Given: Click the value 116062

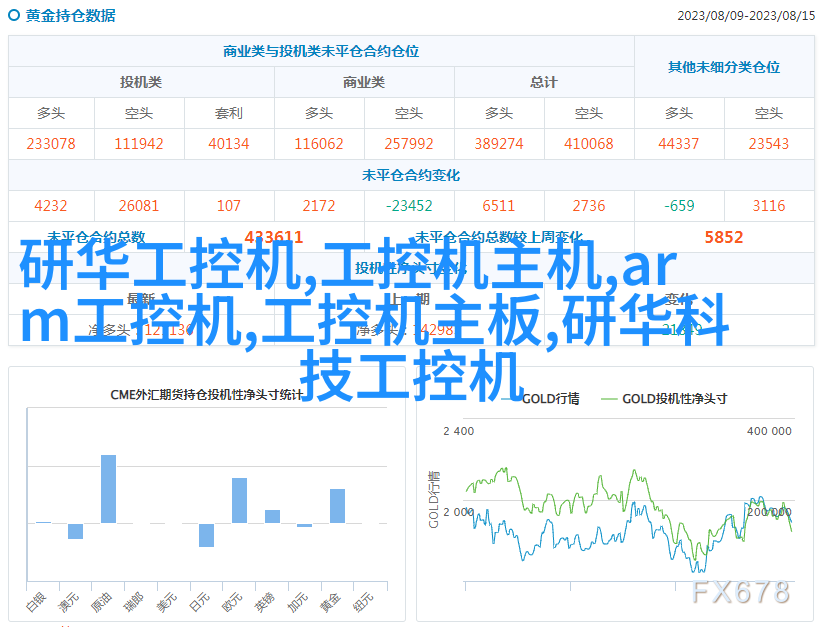Looking at the screenshot, I should pyautogui.click(x=318, y=144).
